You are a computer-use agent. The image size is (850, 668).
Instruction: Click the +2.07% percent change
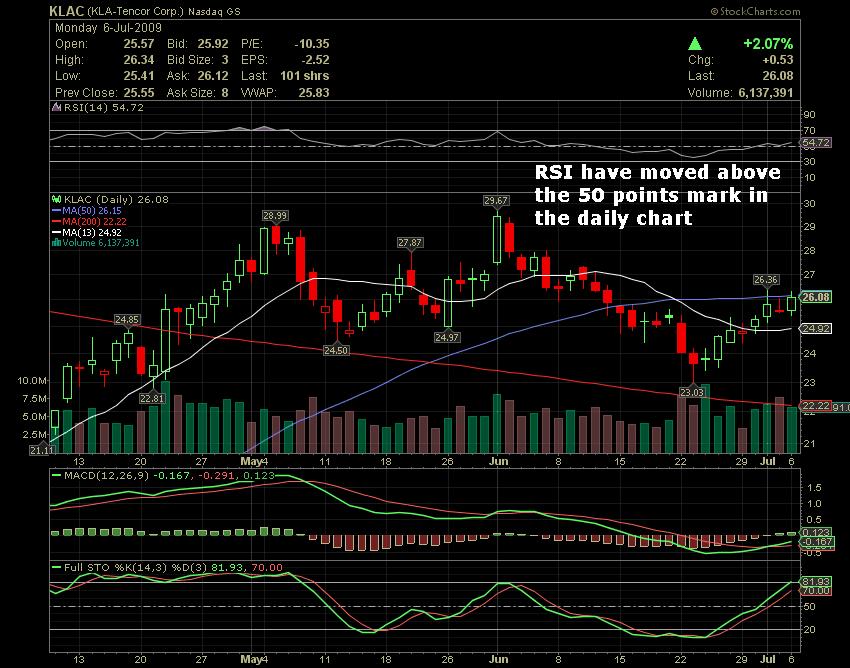click(768, 44)
